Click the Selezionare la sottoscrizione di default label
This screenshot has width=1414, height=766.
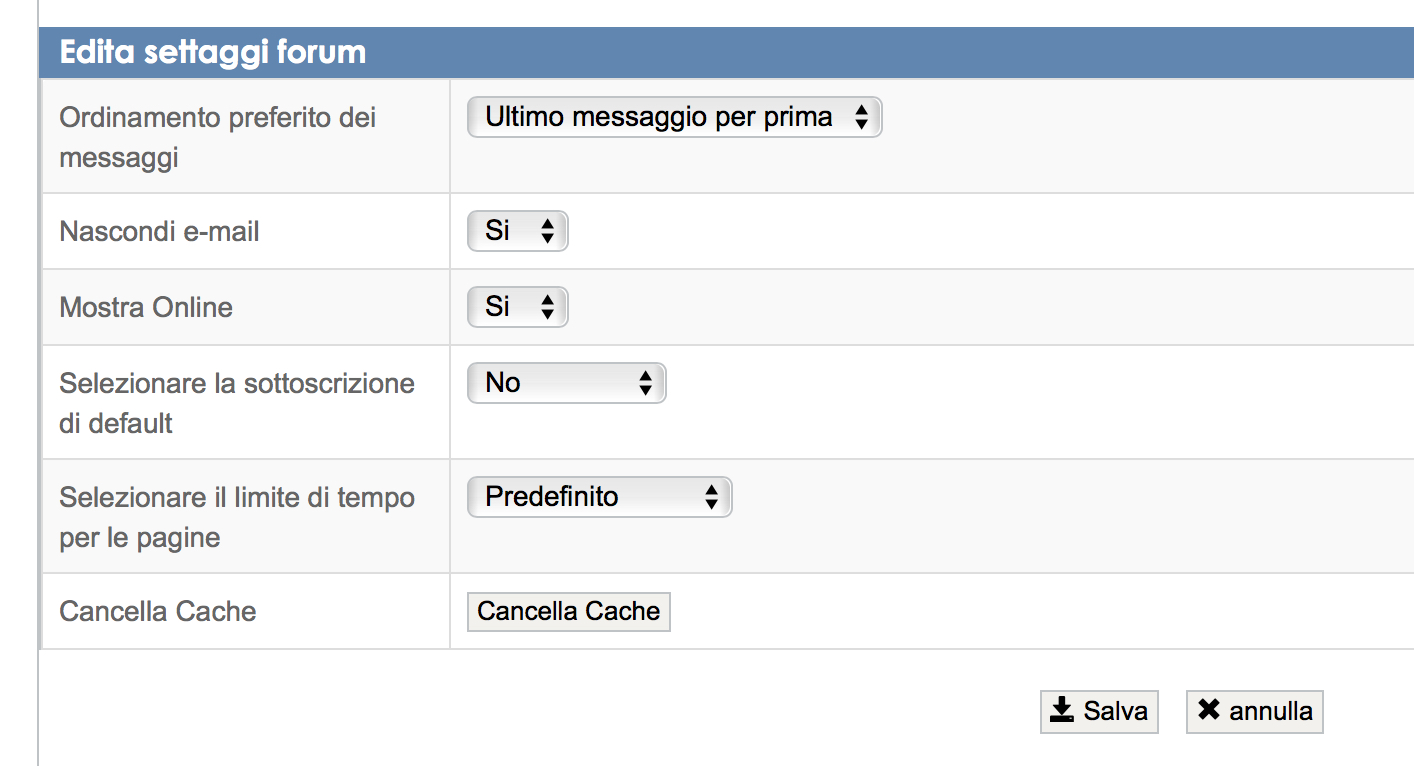pos(236,403)
